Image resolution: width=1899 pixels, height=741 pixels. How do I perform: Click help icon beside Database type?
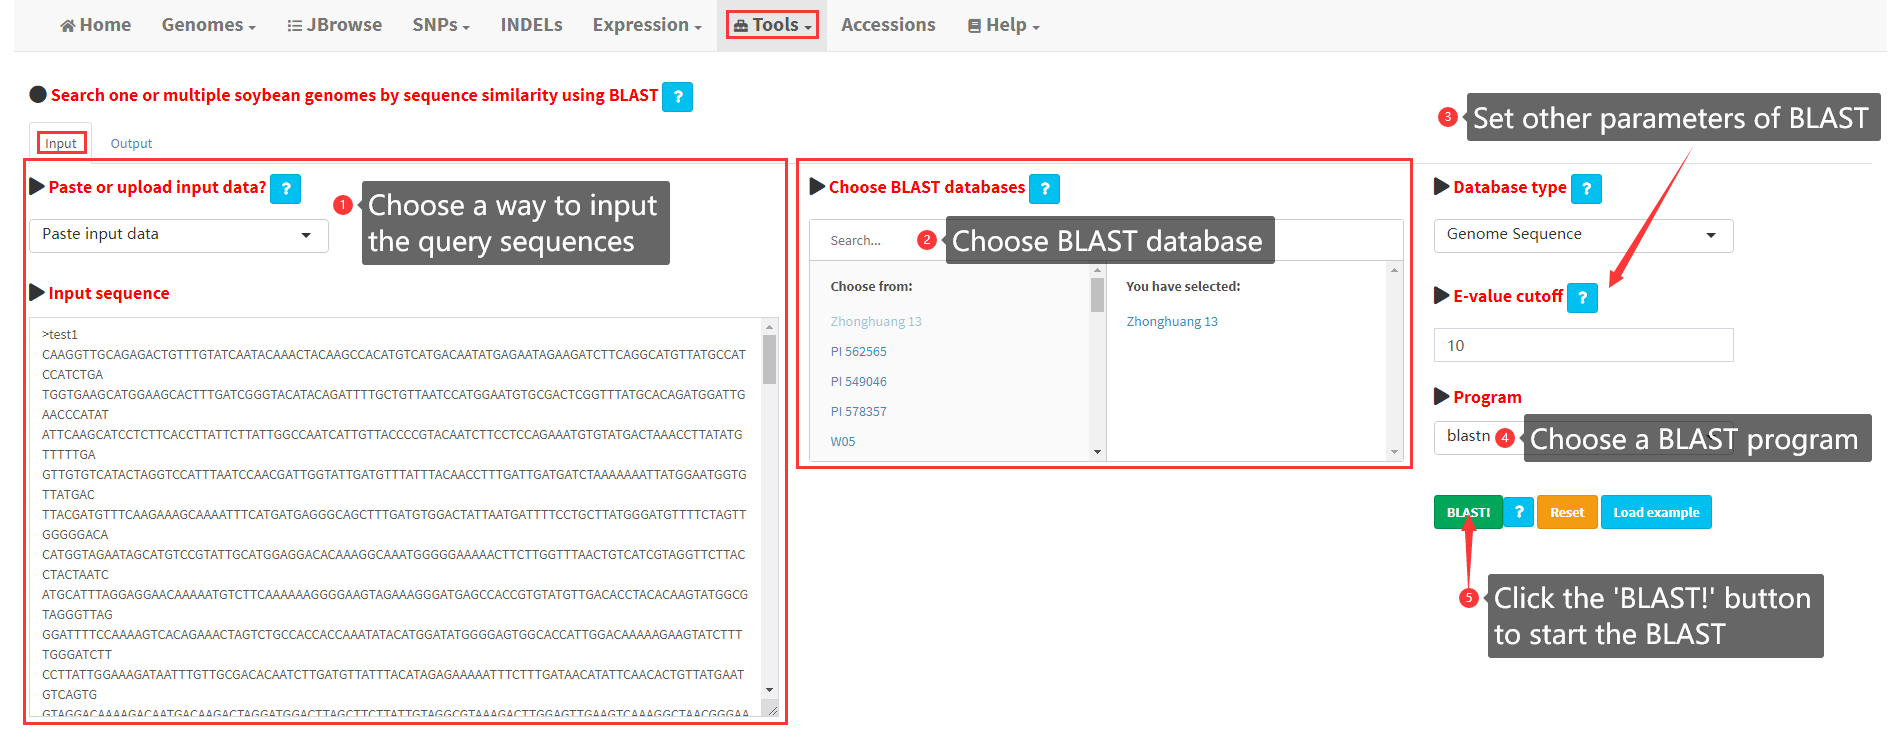click(1586, 189)
